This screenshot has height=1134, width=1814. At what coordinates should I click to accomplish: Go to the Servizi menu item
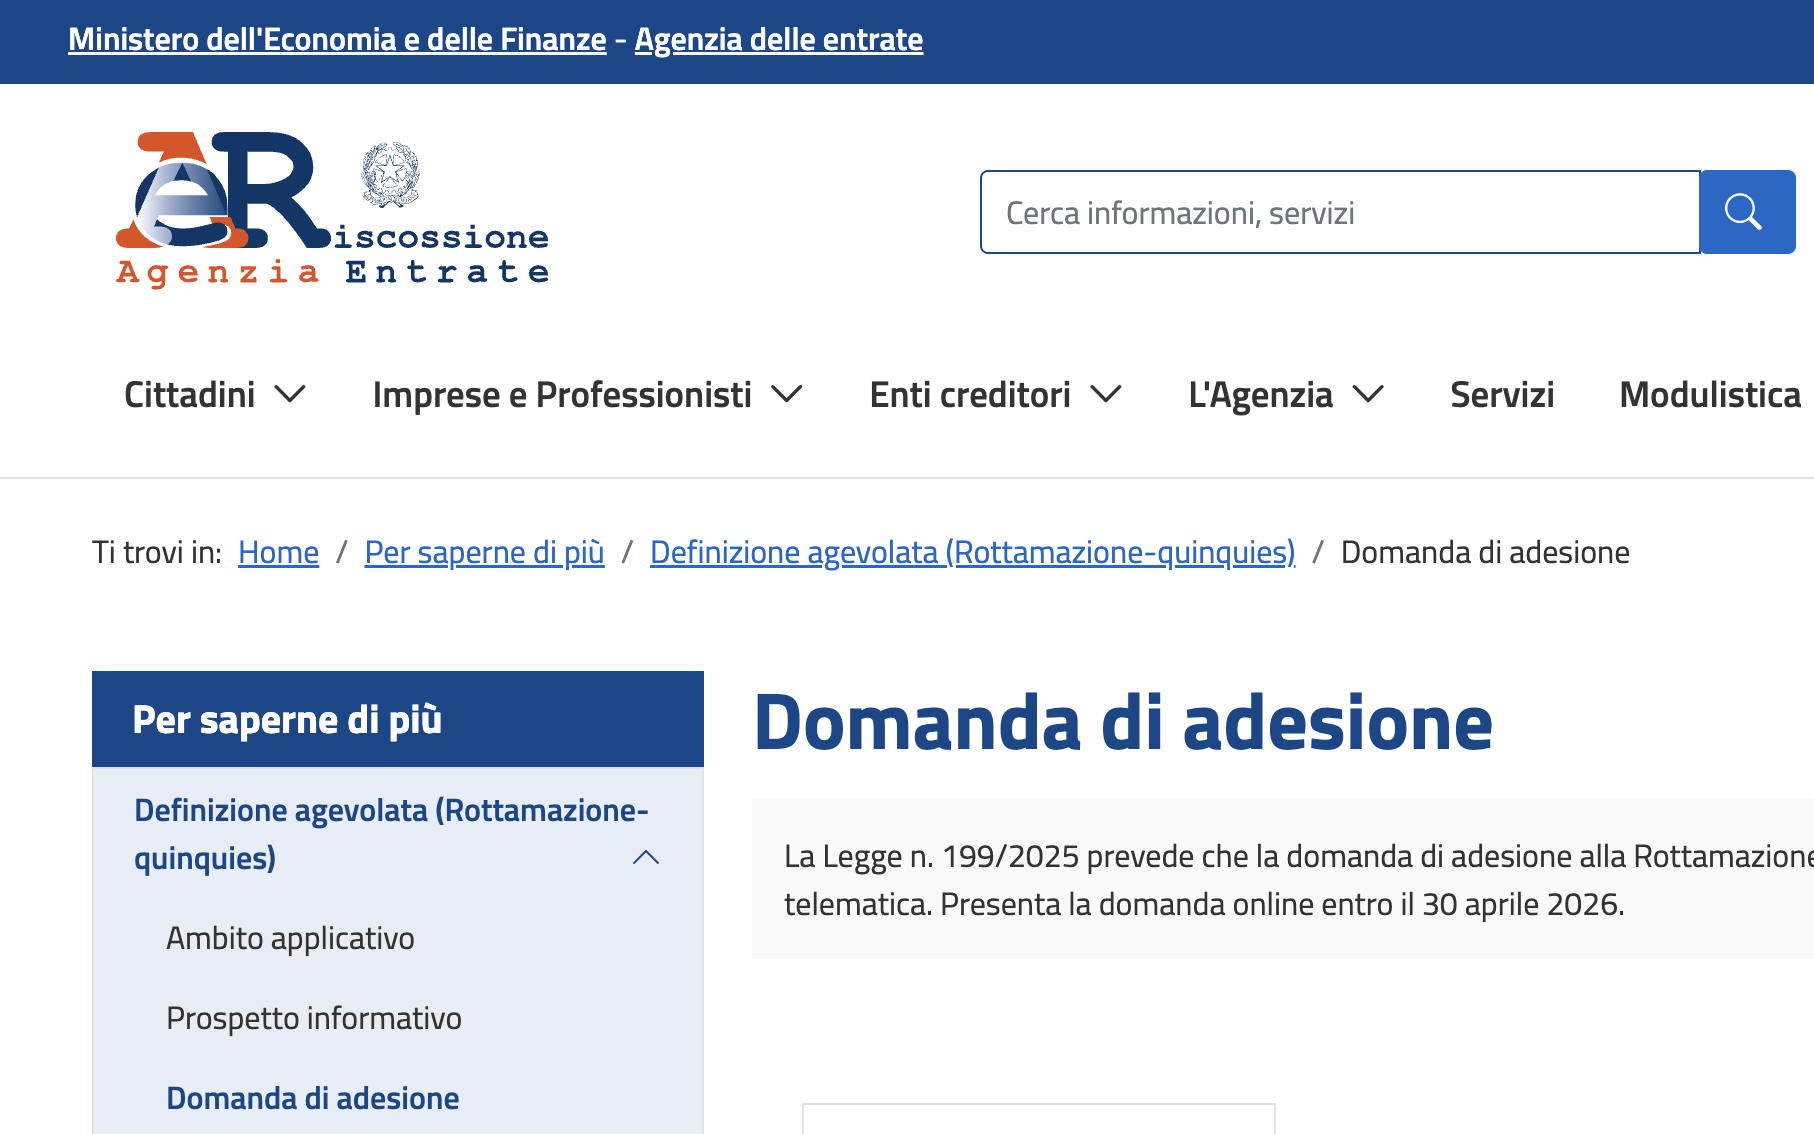[1502, 395]
